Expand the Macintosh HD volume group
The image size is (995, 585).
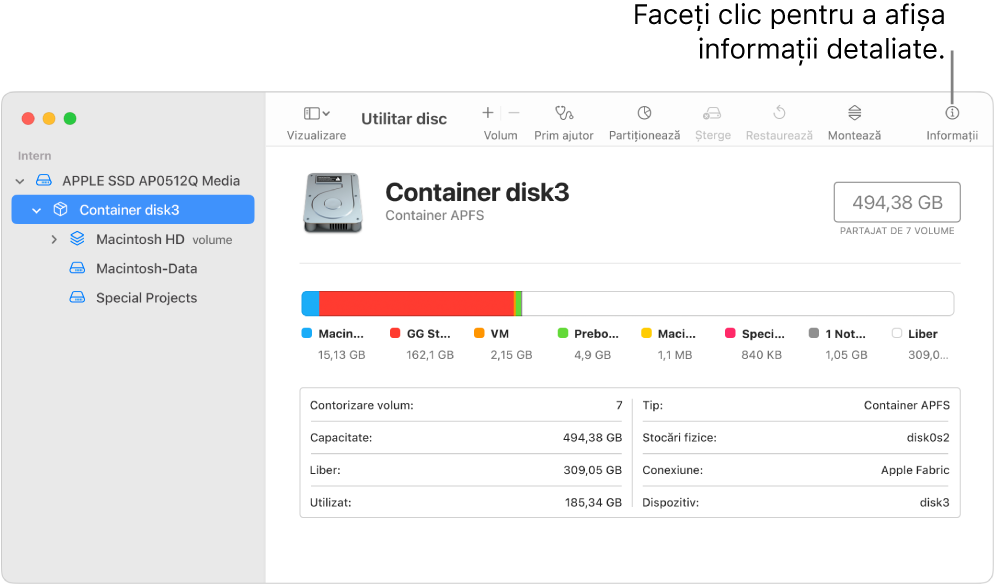tap(54, 240)
